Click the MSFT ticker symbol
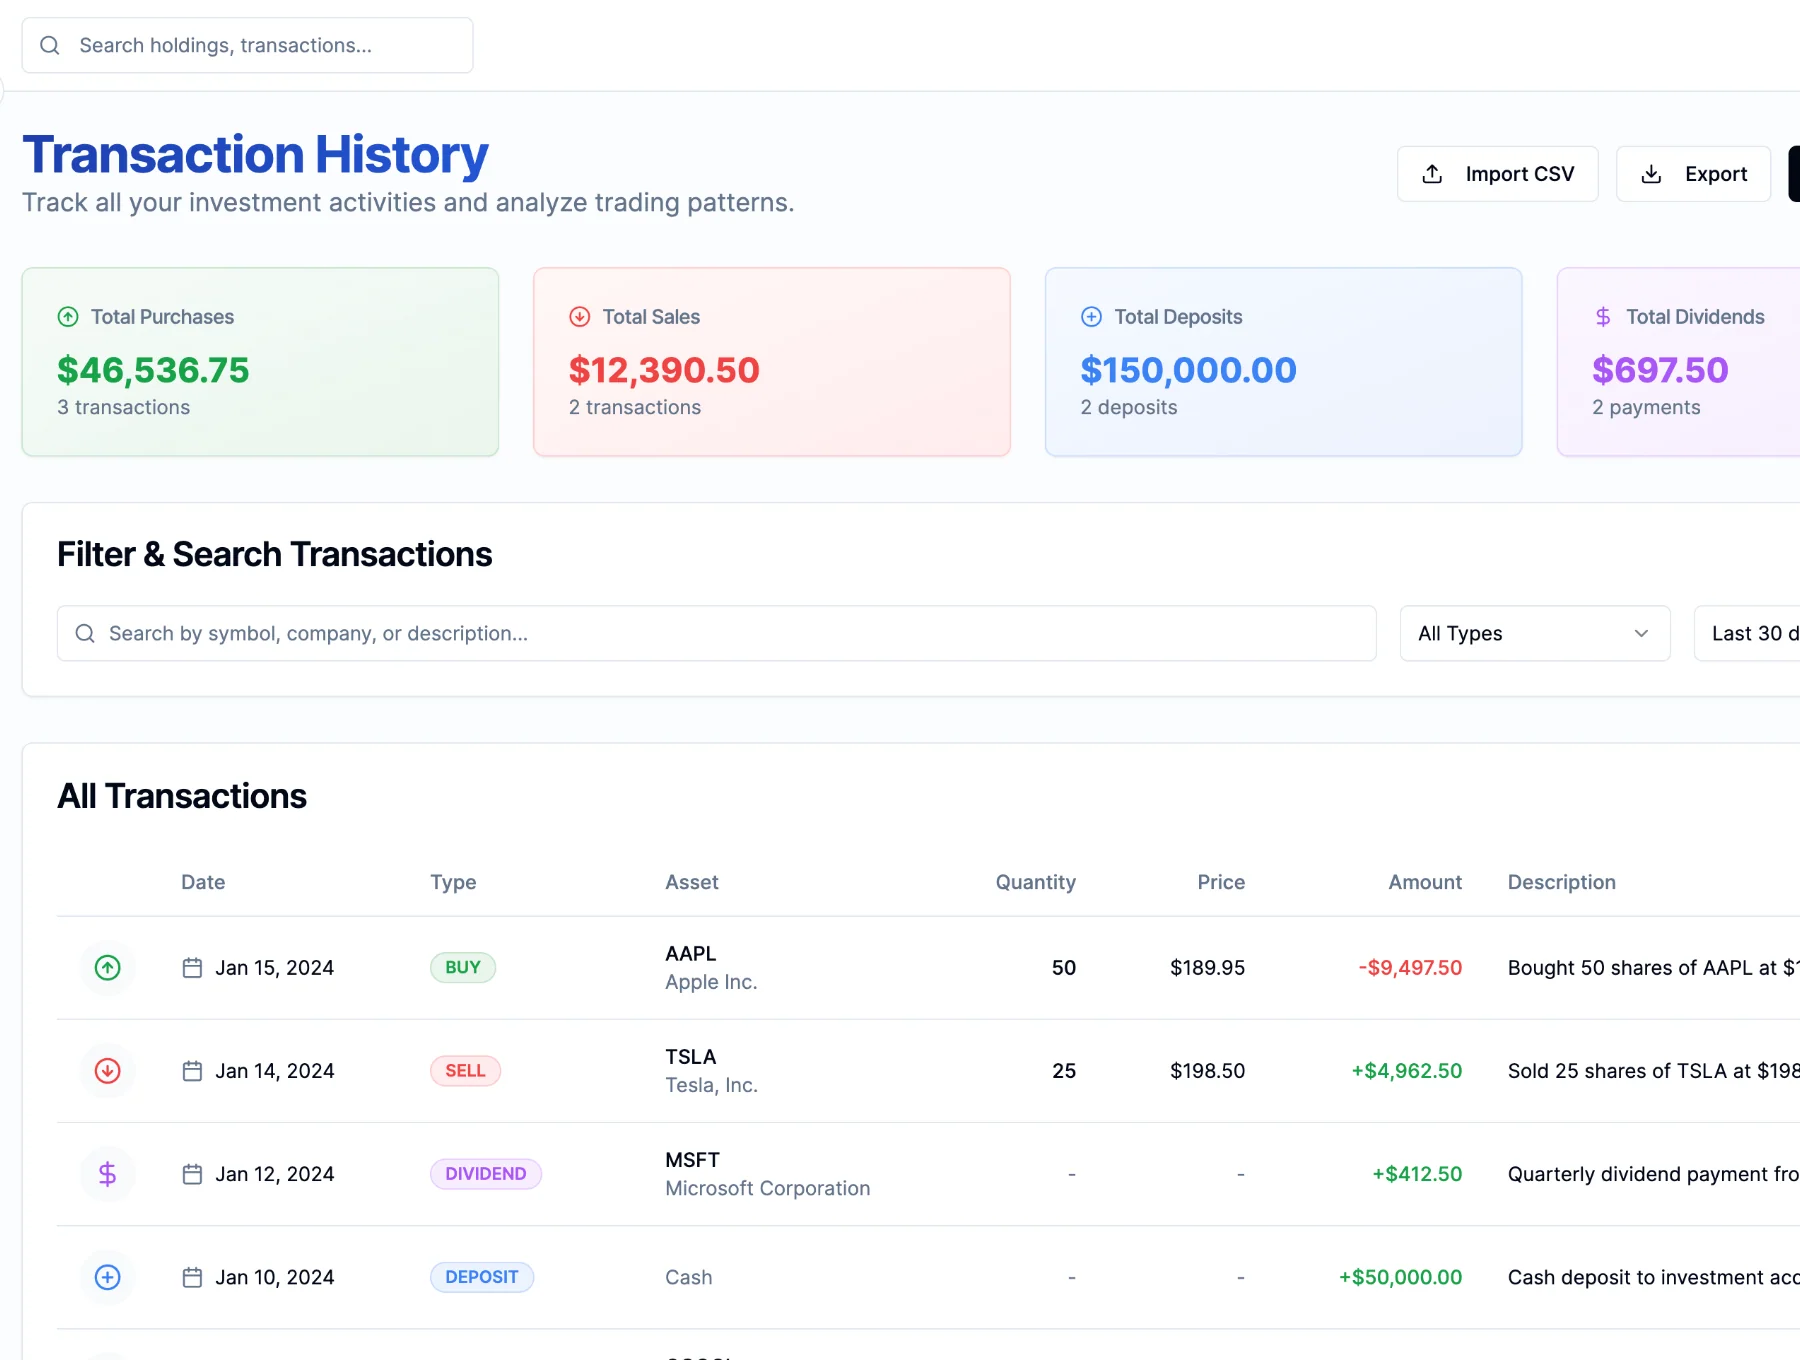1800x1360 pixels. 693,1159
